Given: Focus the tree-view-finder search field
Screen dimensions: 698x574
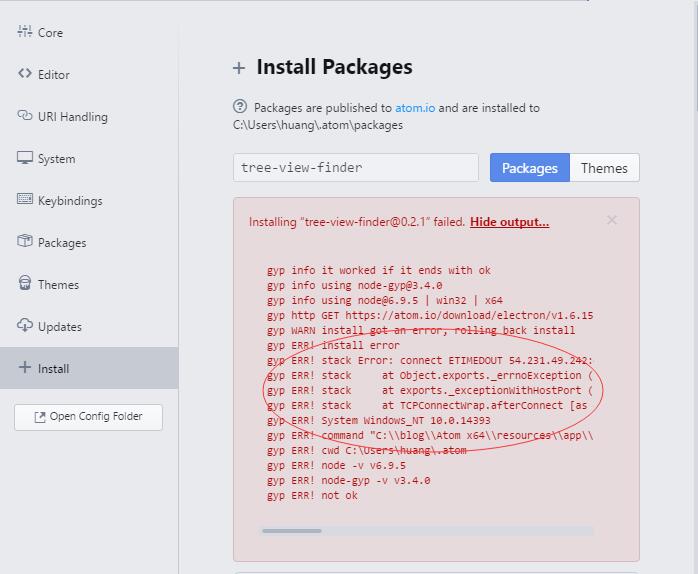Looking at the screenshot, I should click(356, 167).
